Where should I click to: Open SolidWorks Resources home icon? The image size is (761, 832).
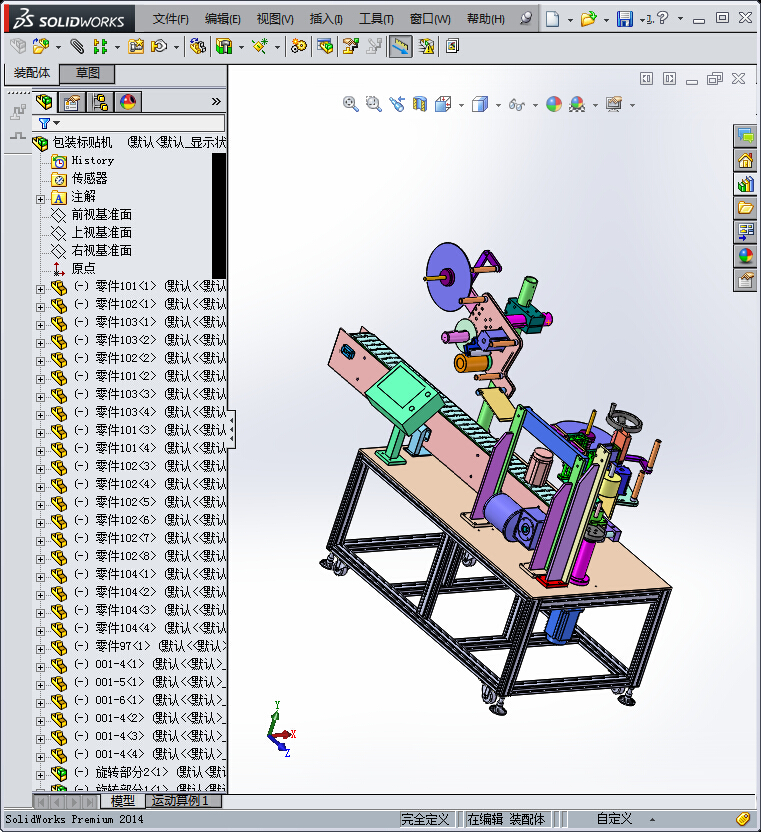pos(745,160)
